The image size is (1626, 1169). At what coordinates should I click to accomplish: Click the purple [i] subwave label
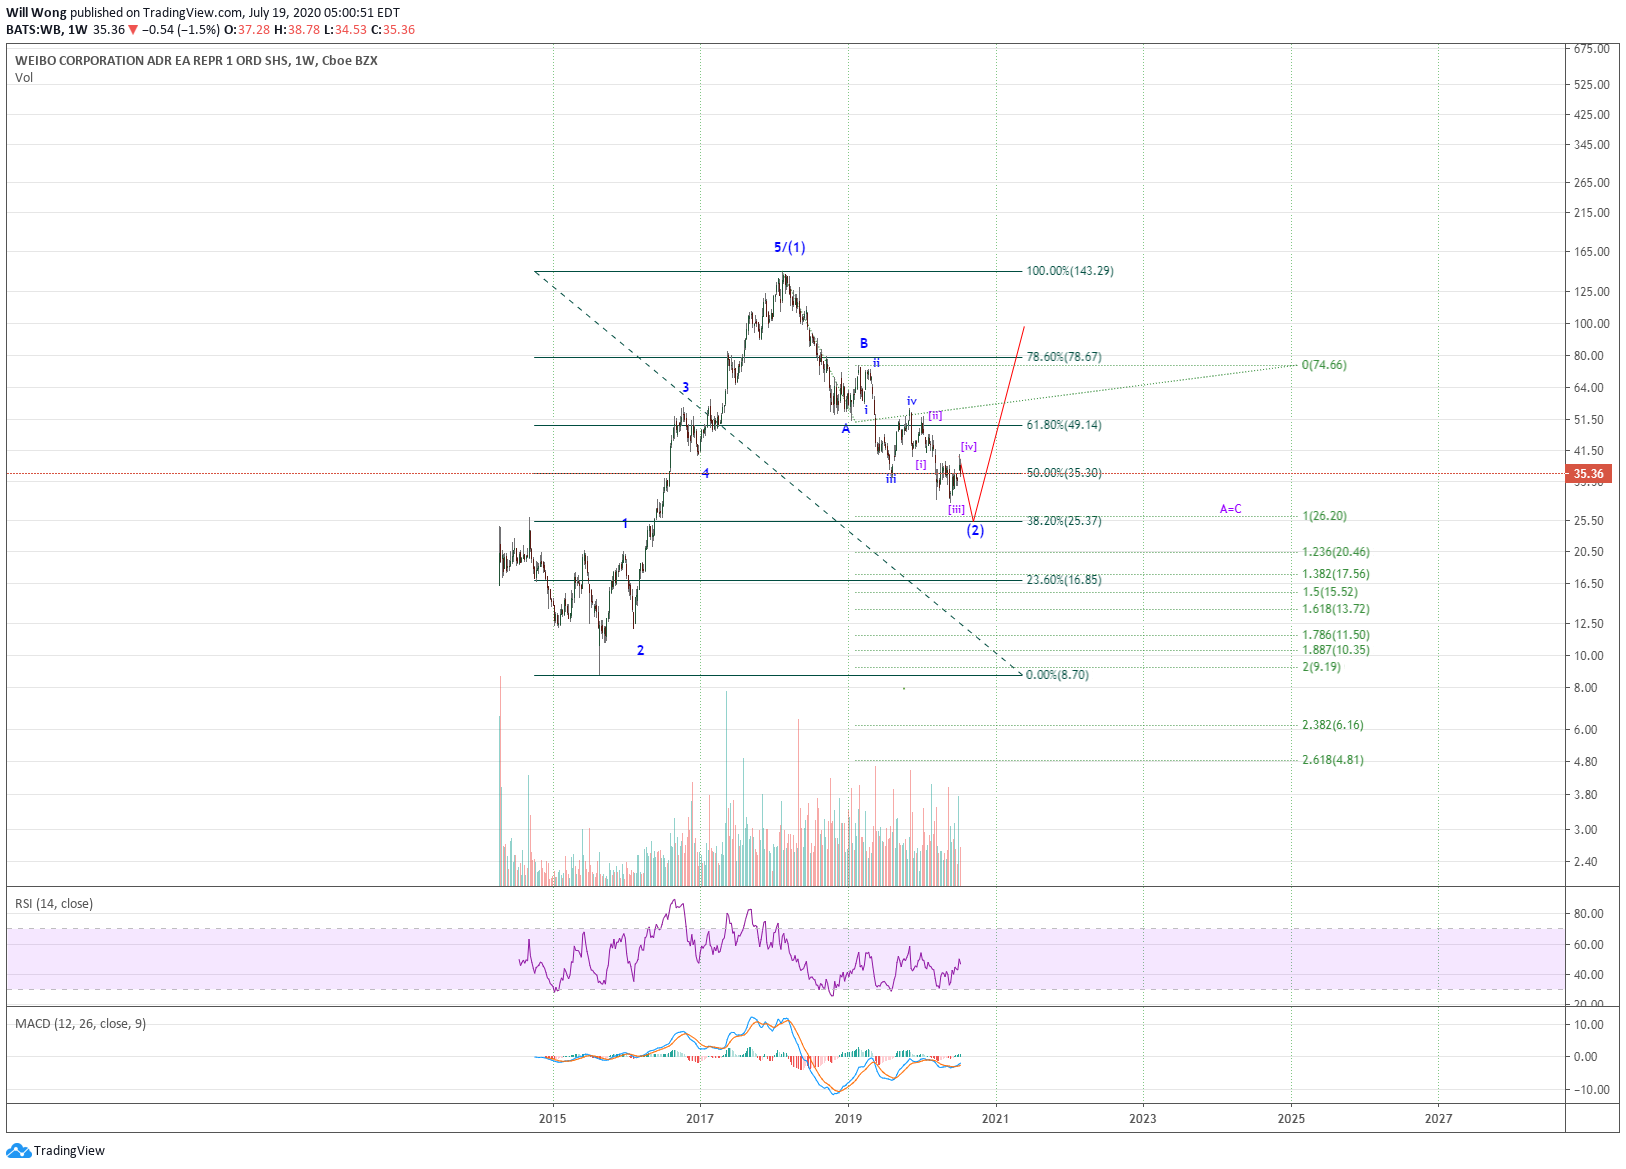pos(921,464)
